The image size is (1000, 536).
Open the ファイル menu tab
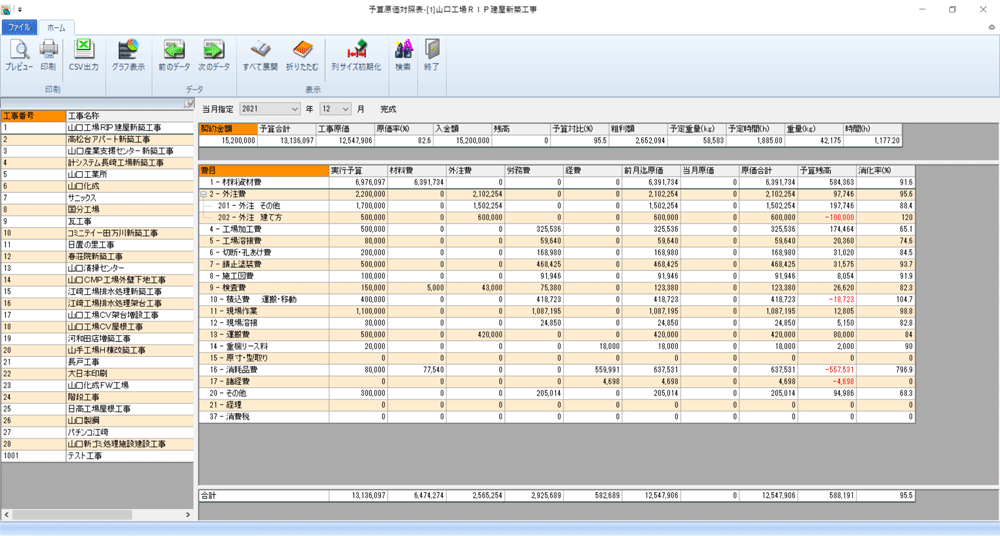tap(20, 27)
